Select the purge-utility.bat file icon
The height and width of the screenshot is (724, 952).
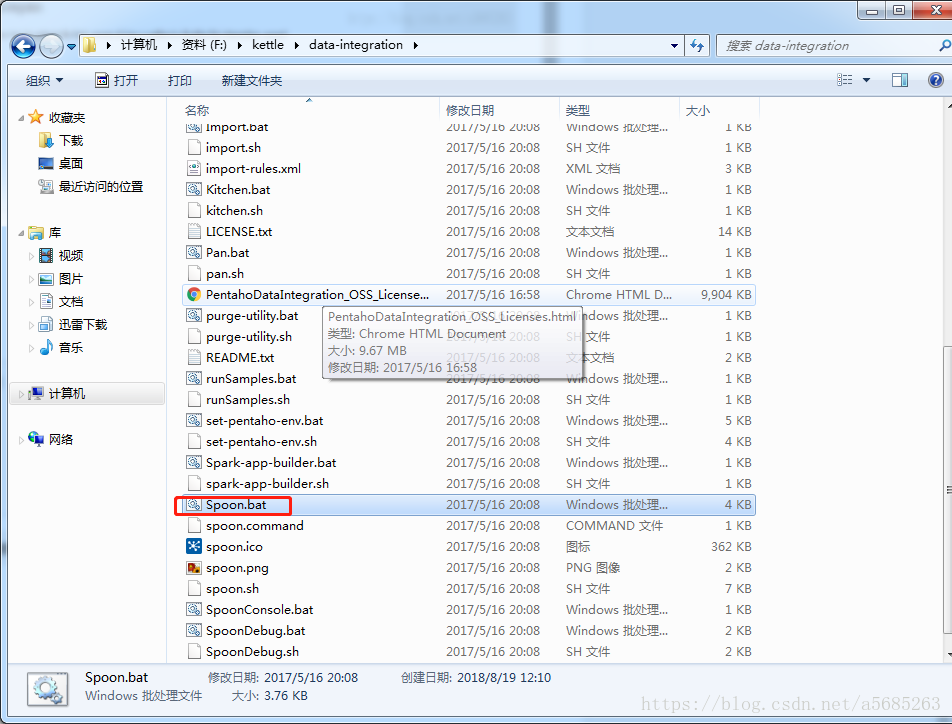point(194,315)
